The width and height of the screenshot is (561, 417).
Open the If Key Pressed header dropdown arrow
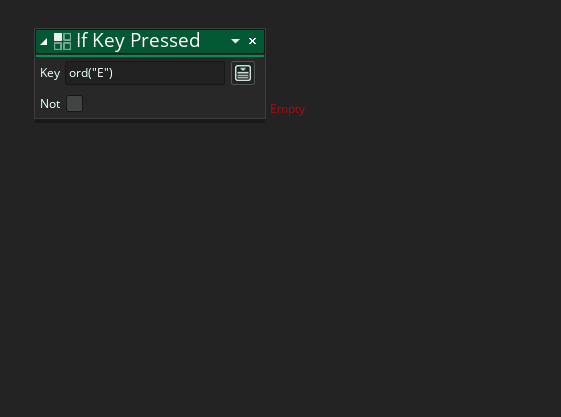pos(235,41)
